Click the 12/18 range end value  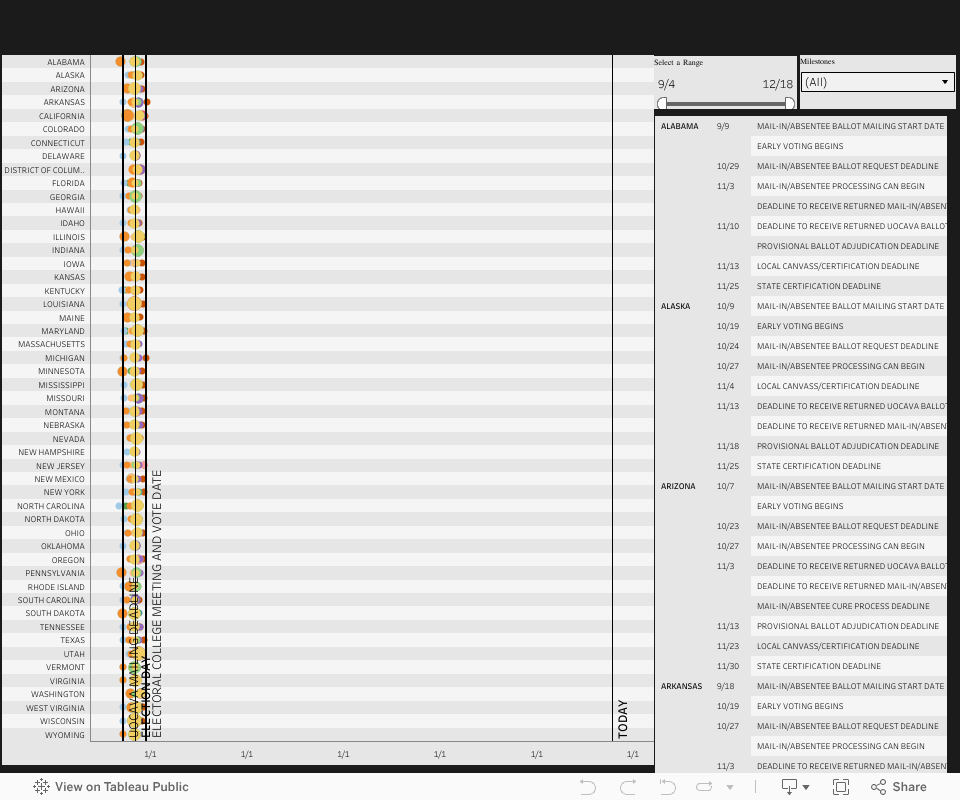tap(778, 84)
